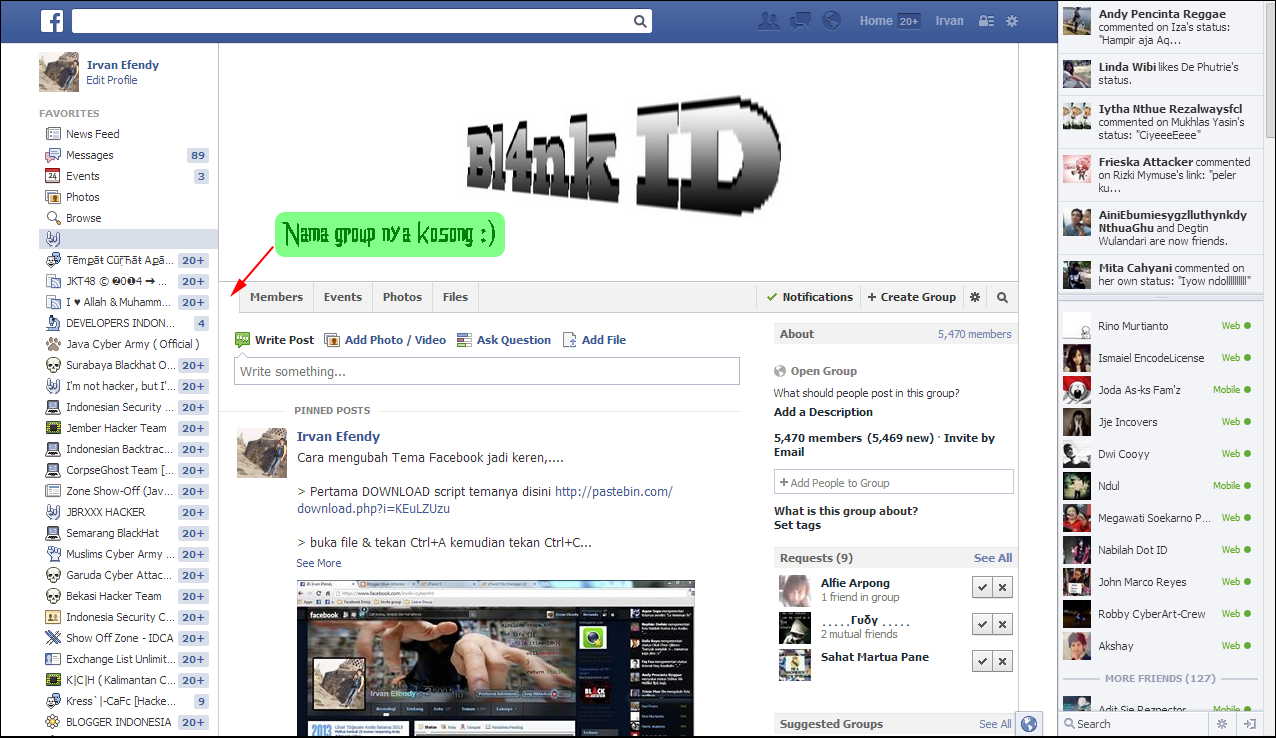
Task: Click the Facebook search field
Action: point(352,21)
